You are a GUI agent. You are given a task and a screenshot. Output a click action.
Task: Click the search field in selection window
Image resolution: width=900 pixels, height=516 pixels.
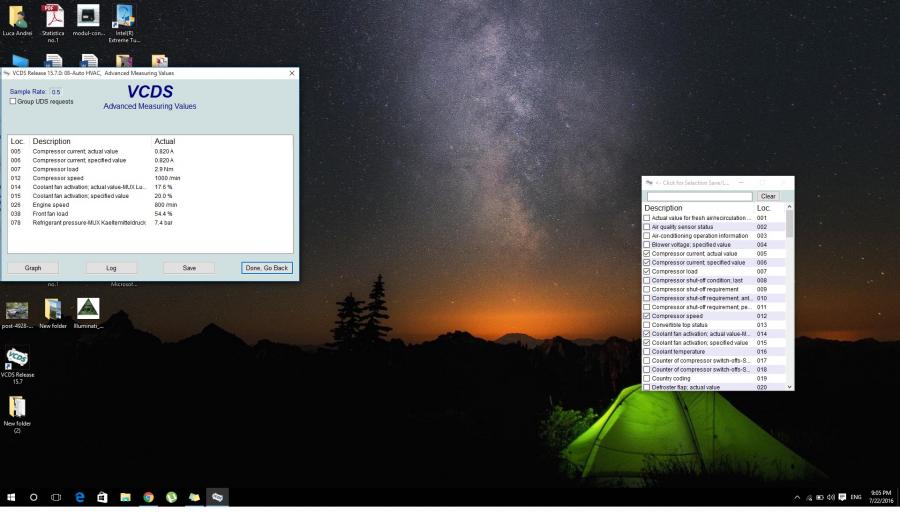699,196
